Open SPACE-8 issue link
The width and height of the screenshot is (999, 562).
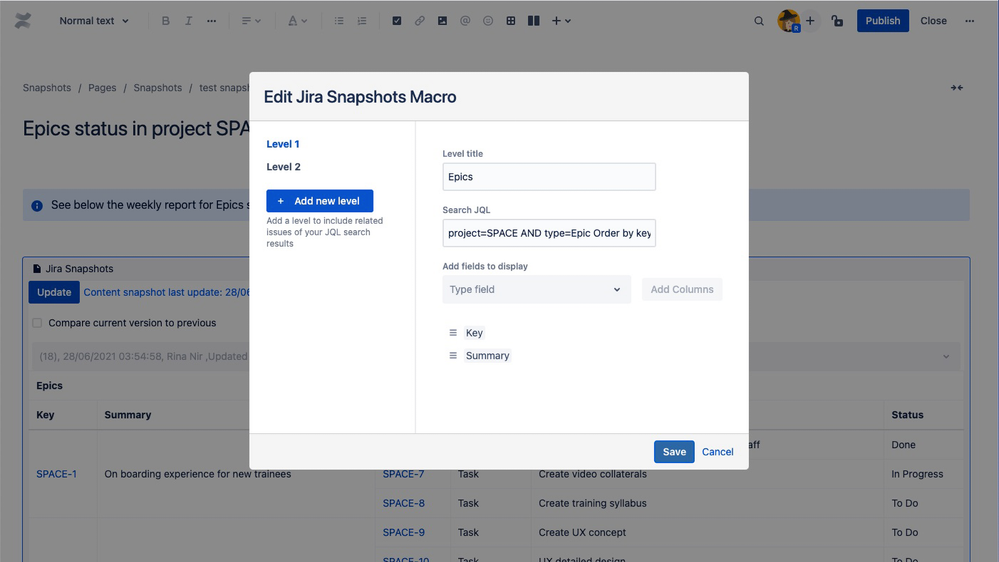(404, 503)
